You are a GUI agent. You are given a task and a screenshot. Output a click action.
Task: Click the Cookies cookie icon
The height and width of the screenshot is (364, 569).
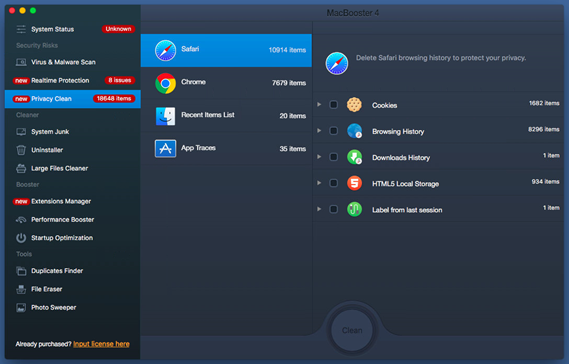[354, 105]
